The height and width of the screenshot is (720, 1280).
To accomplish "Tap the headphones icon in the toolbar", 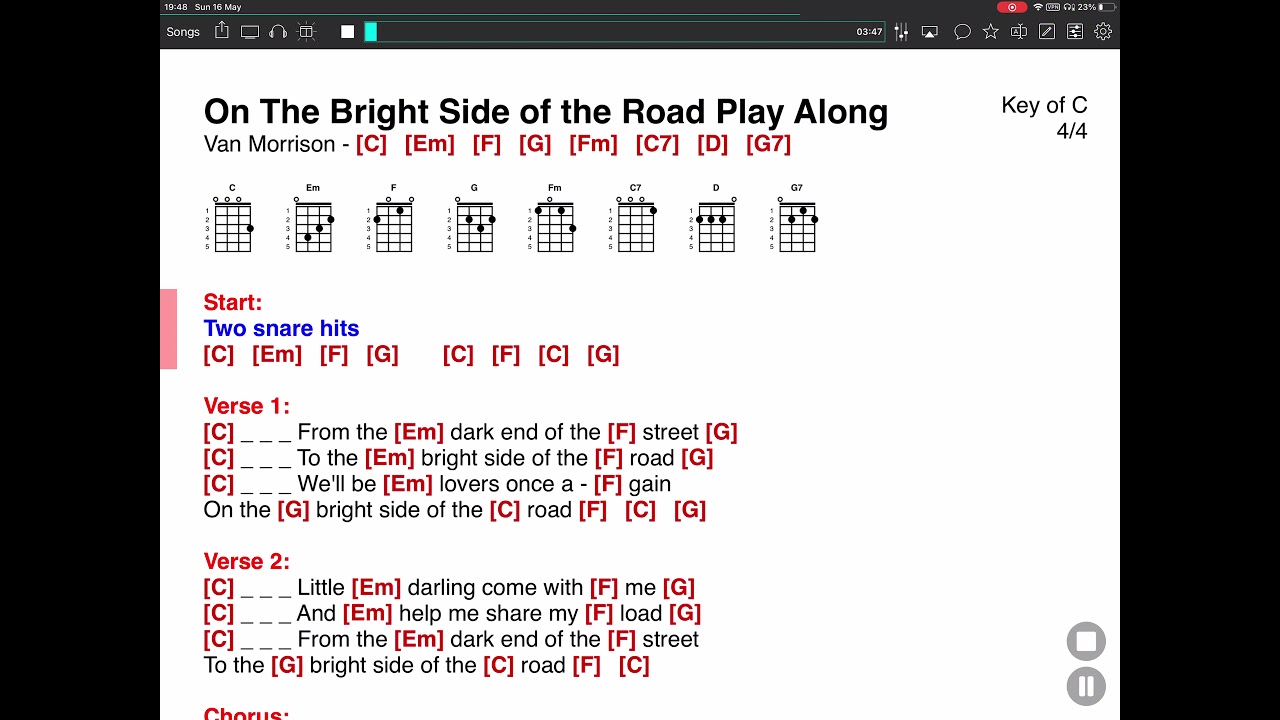I will tap(278, 32).
